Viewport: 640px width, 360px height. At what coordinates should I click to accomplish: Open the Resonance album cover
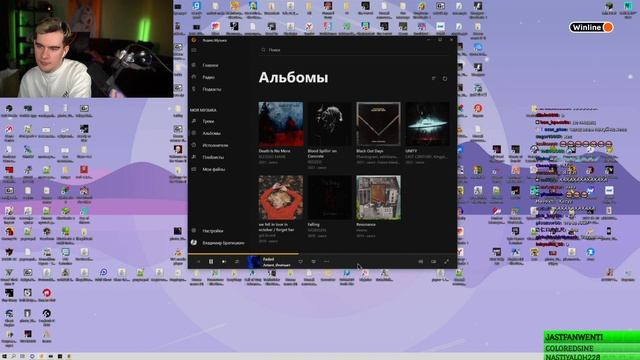click(x=378, y=198)
